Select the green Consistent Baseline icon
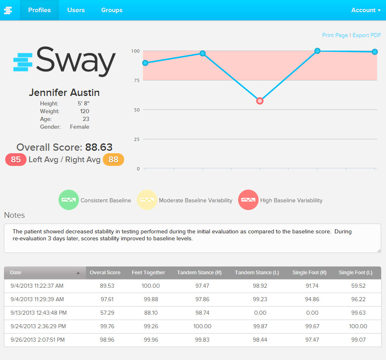This screenshot has height=361, width=386. coord(69,200)
